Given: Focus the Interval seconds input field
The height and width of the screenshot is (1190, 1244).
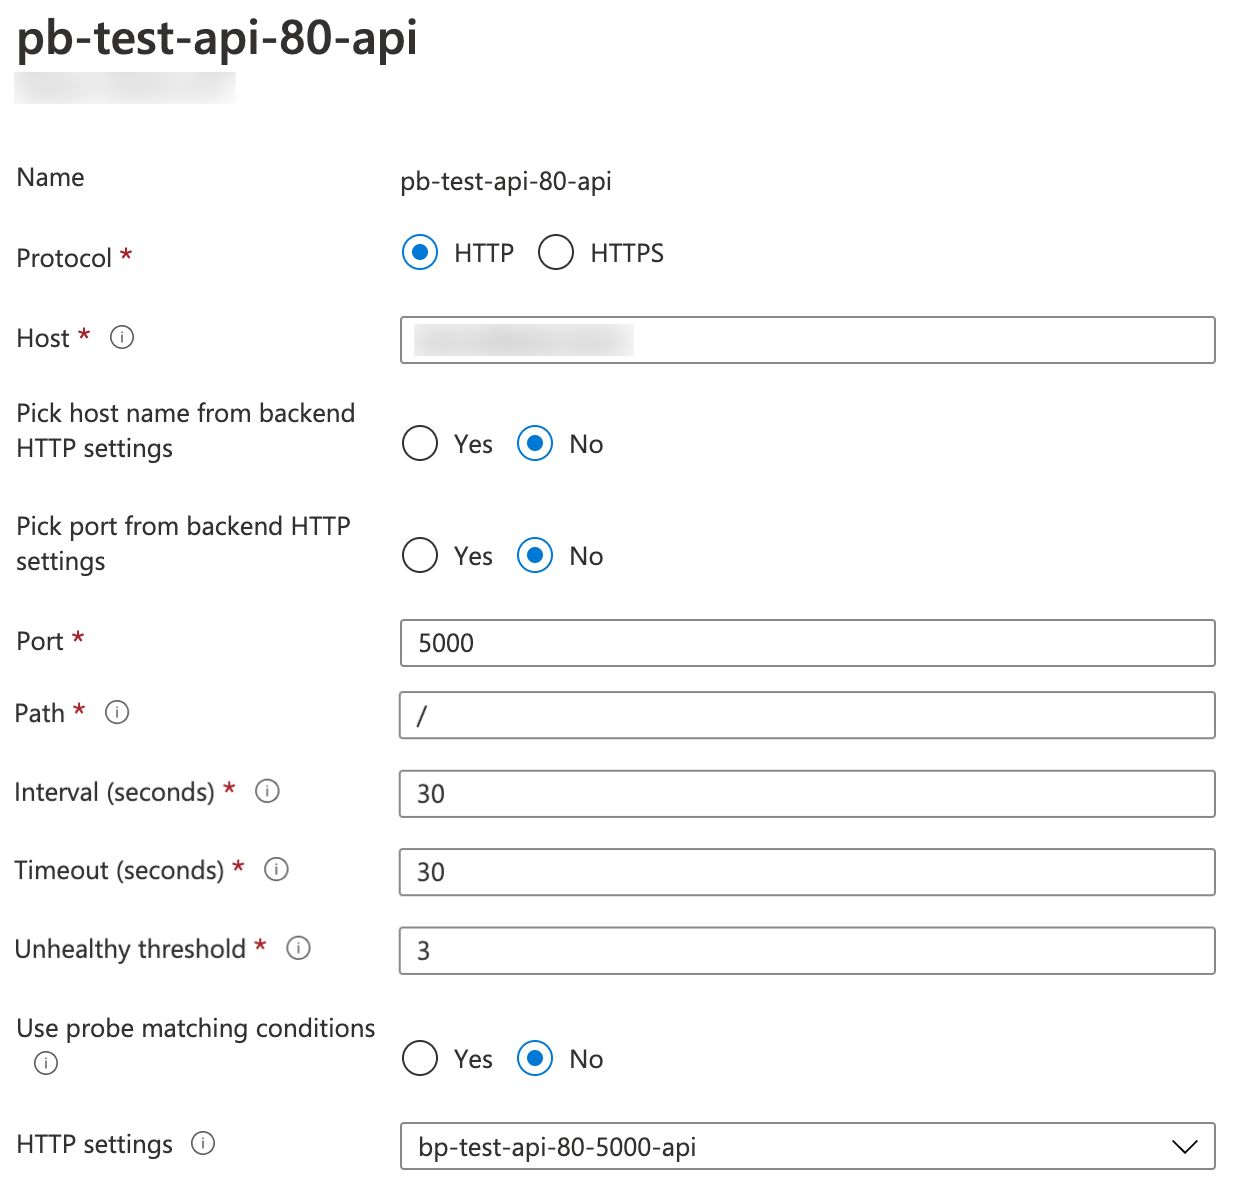Looking at the screenshot, I should click(807, 794).
